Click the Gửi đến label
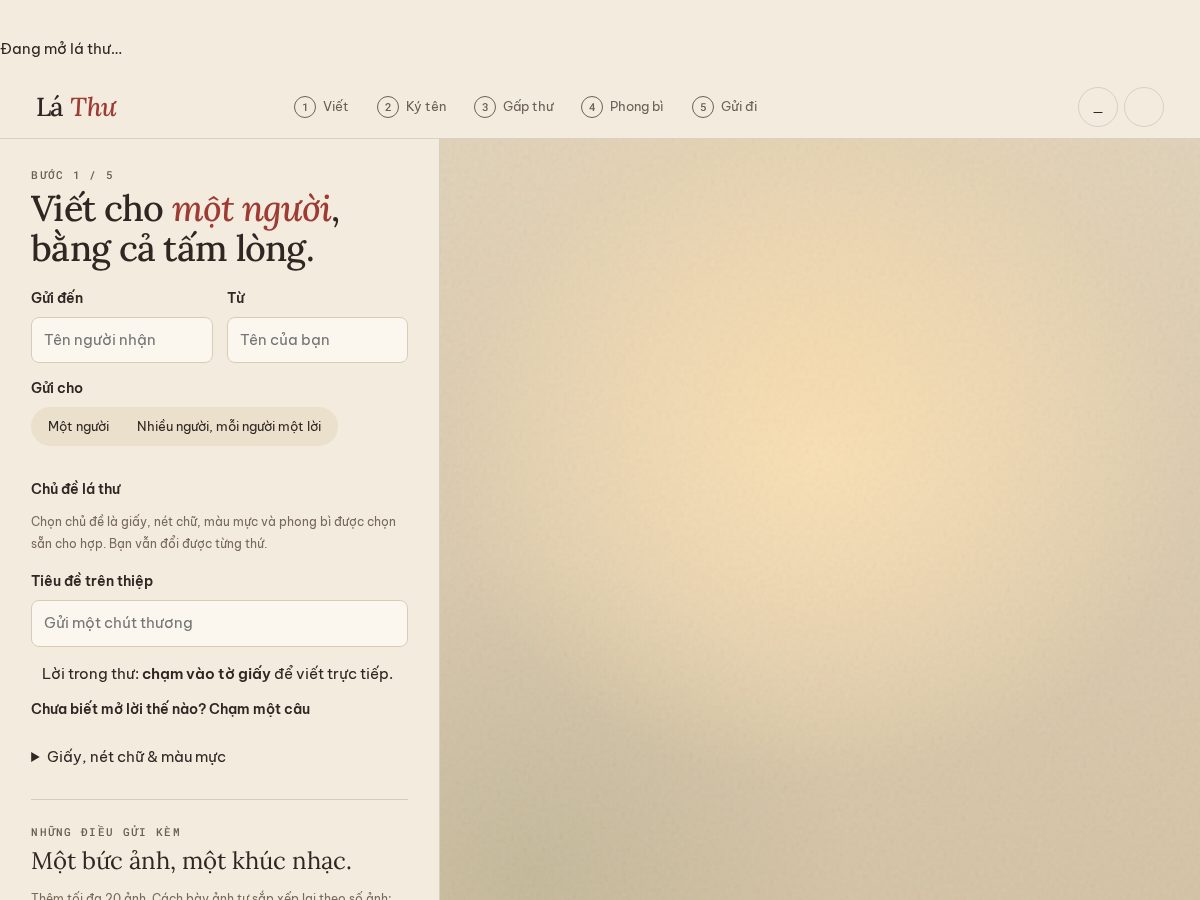The height and width of the screenshot is (900, 1200). coord(57,298)
